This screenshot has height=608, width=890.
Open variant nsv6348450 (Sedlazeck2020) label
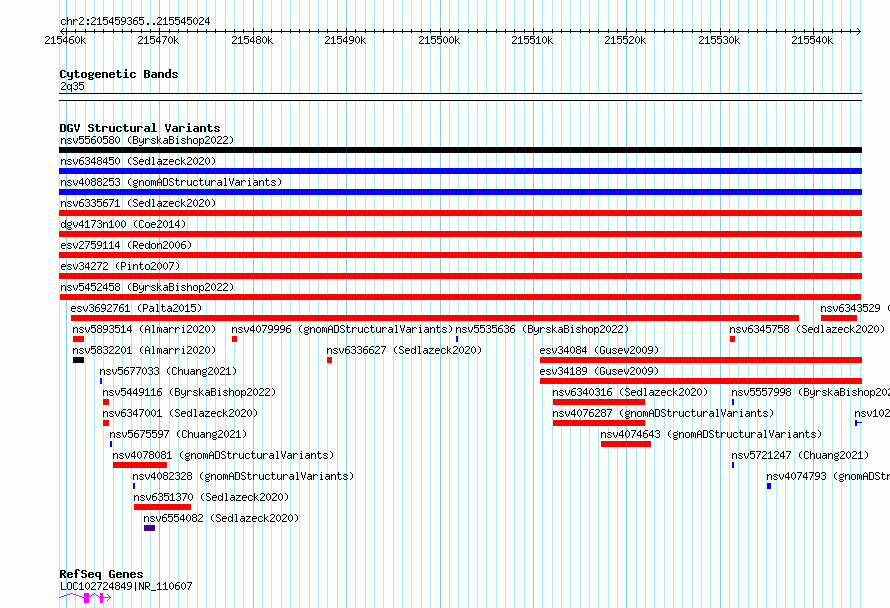click(x=138, y=161)
